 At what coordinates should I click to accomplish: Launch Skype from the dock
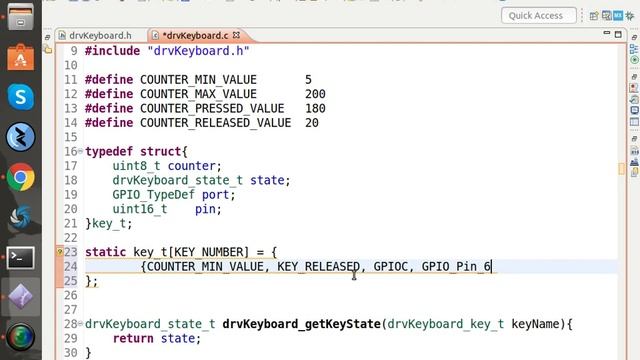click(x=20, y=97)
